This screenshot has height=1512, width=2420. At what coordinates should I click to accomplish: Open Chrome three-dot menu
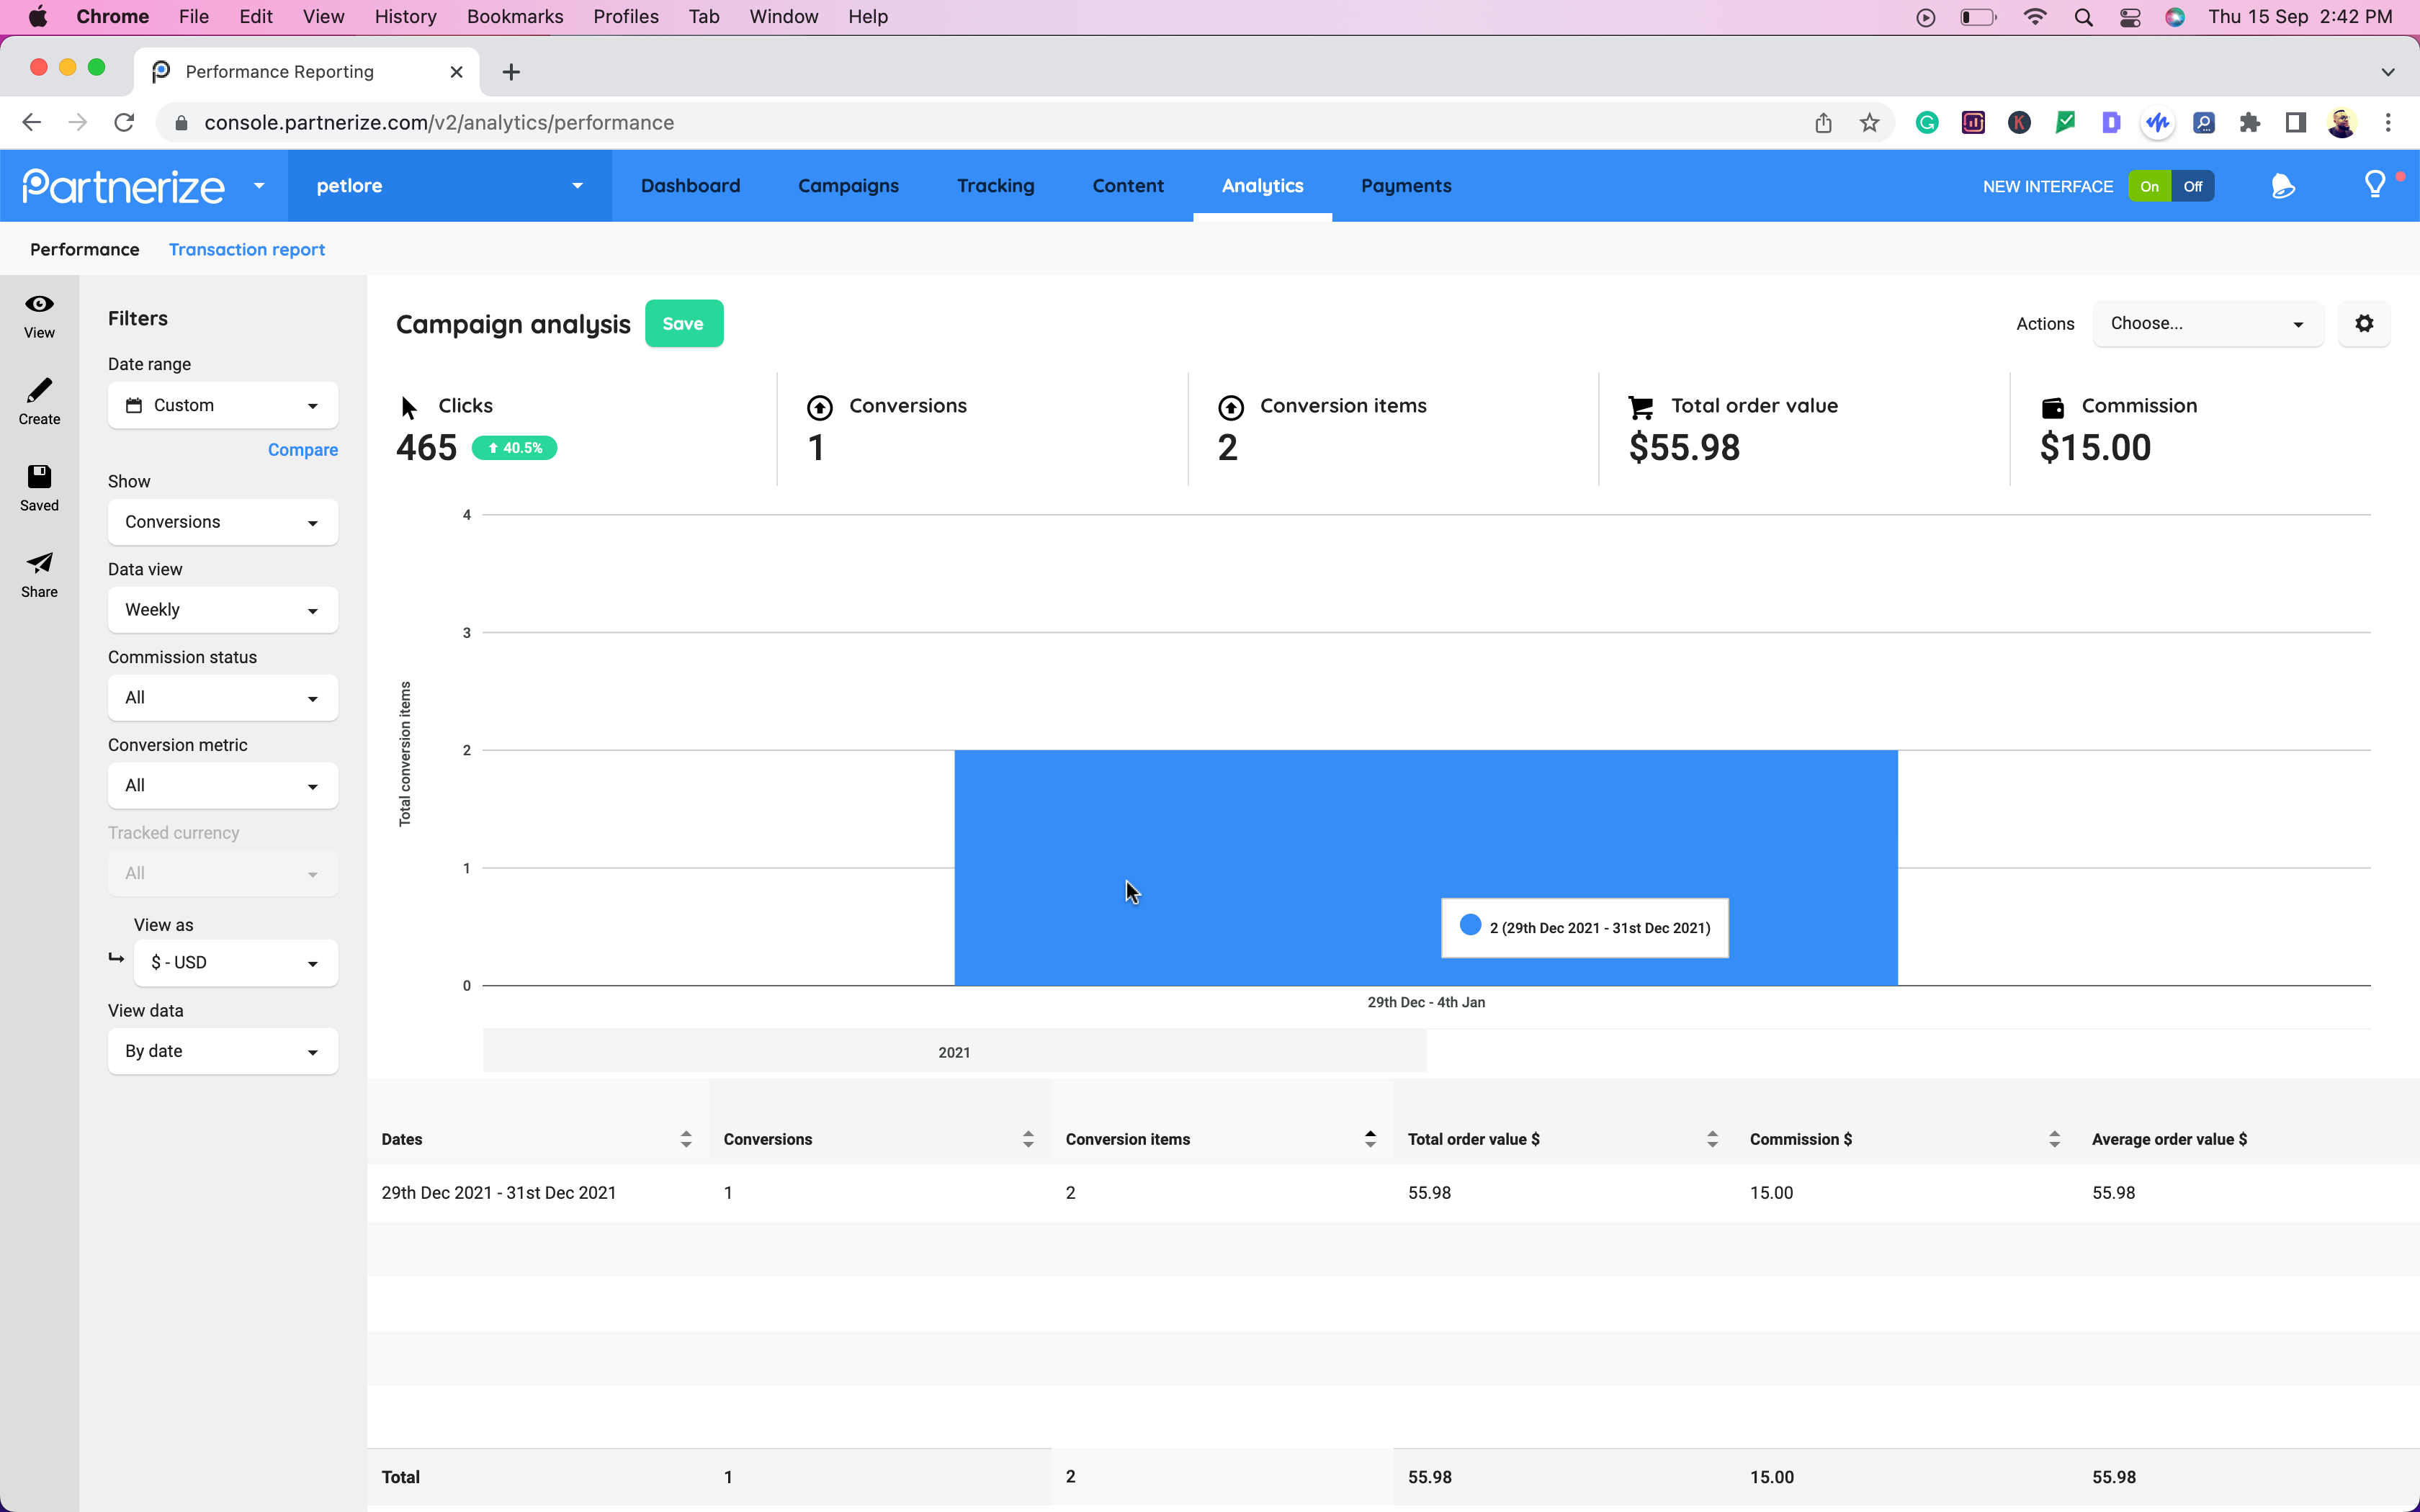tap(2388, 123)
